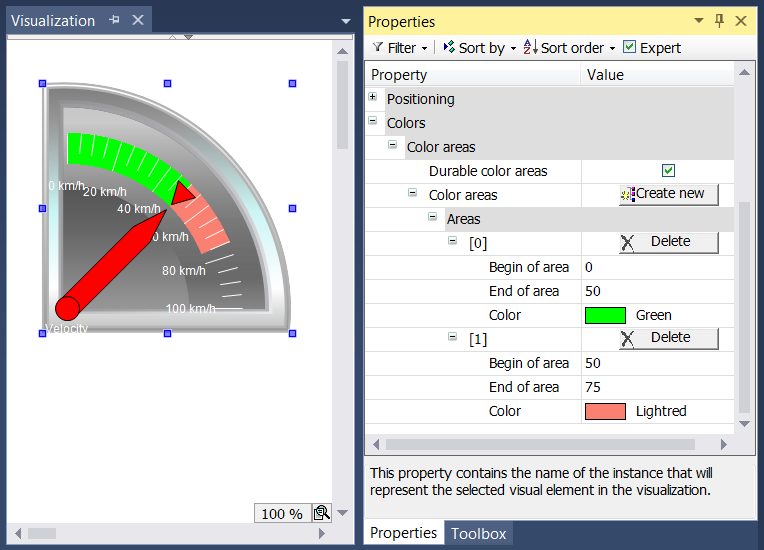Image resolution: width=764 pixels, height=550 pixels.
Task: Open the zoom magnifier icon next to 100 %
Action: click(322, 513)
